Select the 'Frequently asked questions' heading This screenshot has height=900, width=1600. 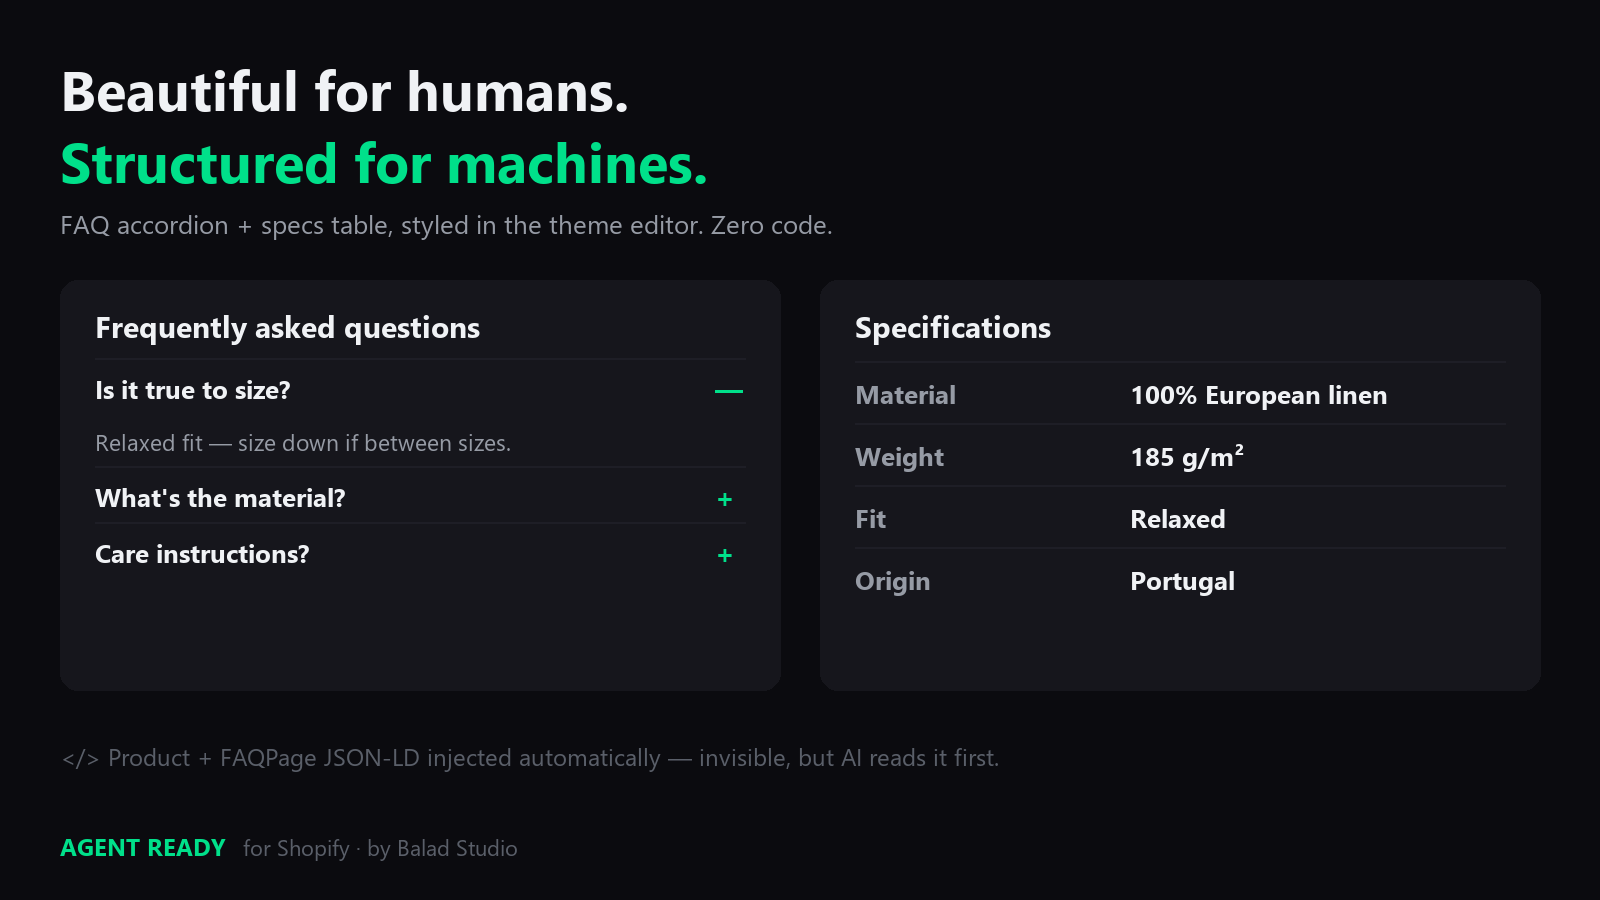point(287,328)
